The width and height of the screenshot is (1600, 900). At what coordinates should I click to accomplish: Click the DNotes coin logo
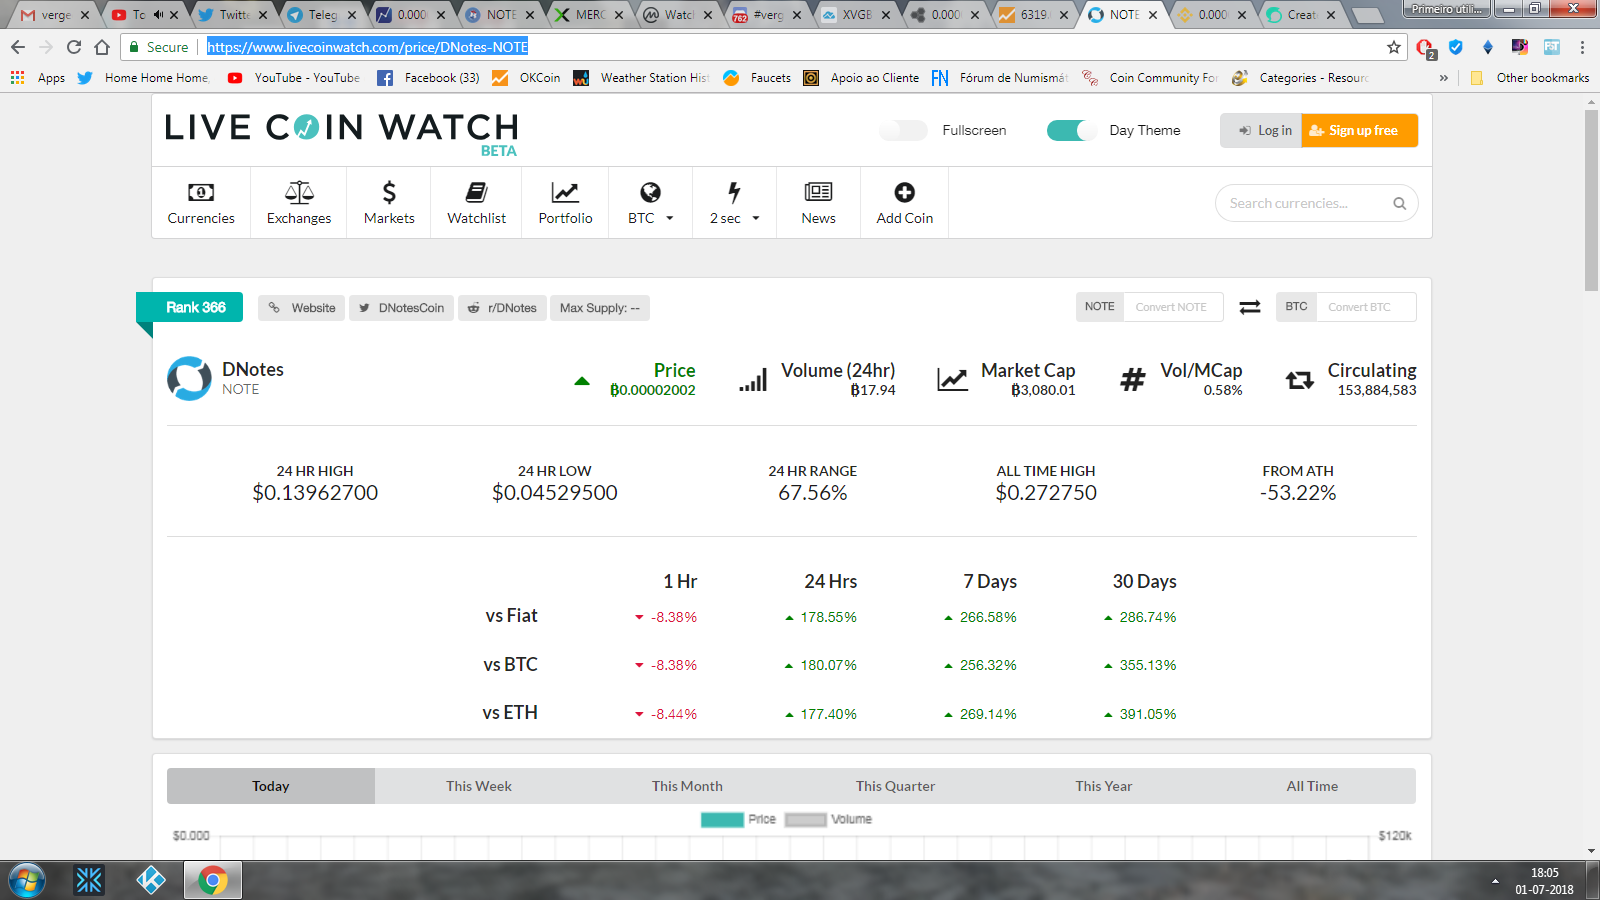click(x=189, y=379)
